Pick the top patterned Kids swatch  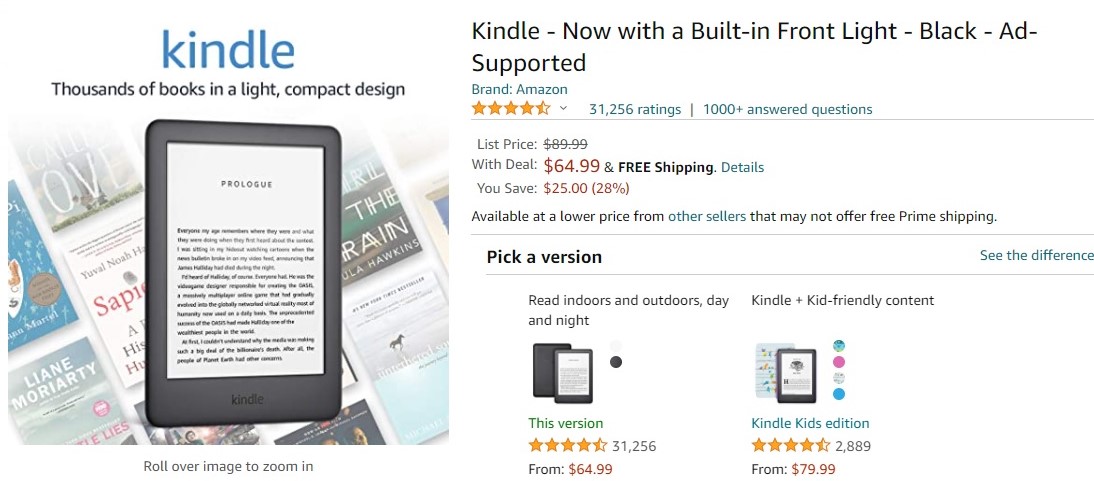pos(839,346)
